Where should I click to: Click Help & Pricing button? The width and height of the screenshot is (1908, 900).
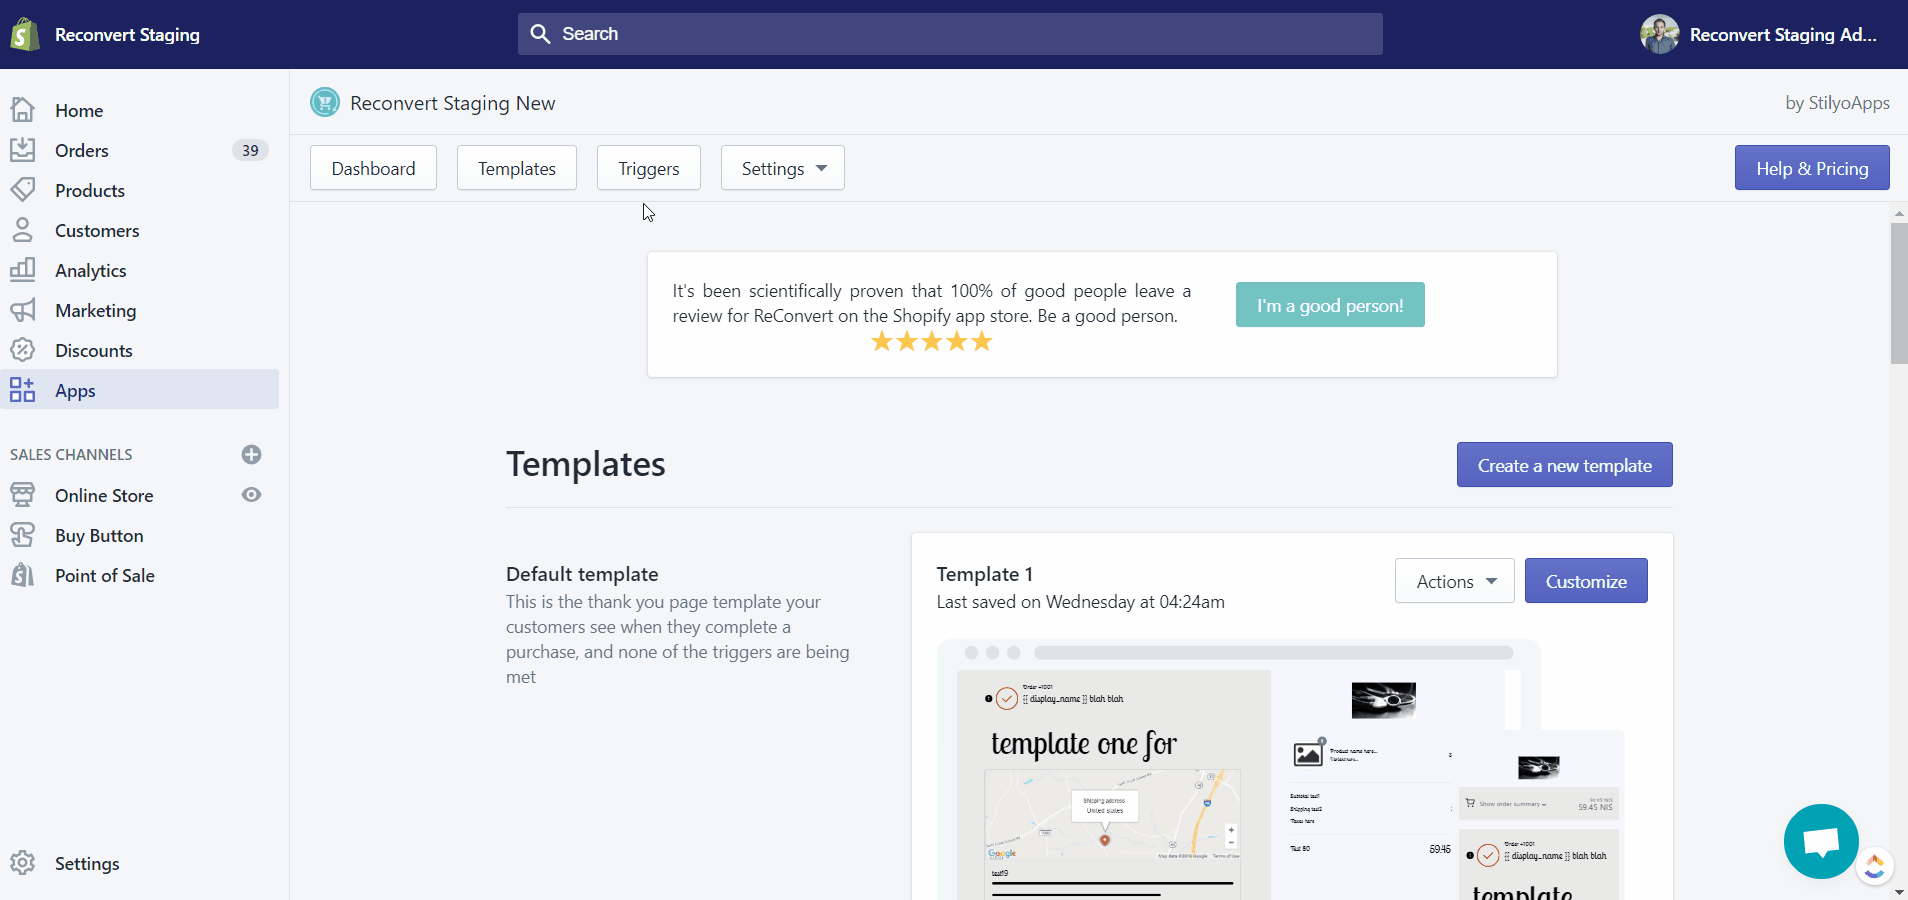coord(1812,168)
